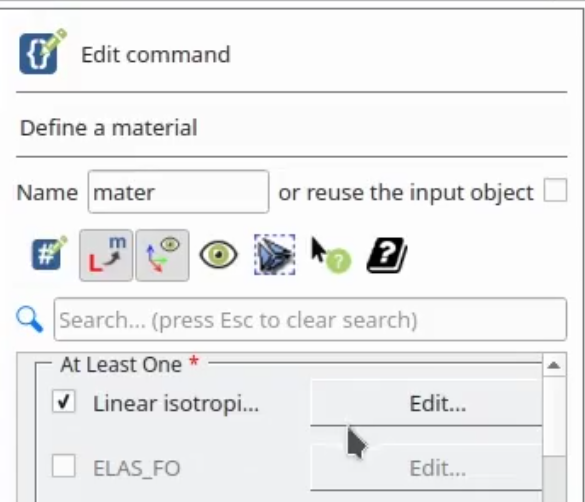Image resolution: width=585 pixels, height=502 pixels.
Task: Click the scrollbar up arrow
Action: point(554,365)
